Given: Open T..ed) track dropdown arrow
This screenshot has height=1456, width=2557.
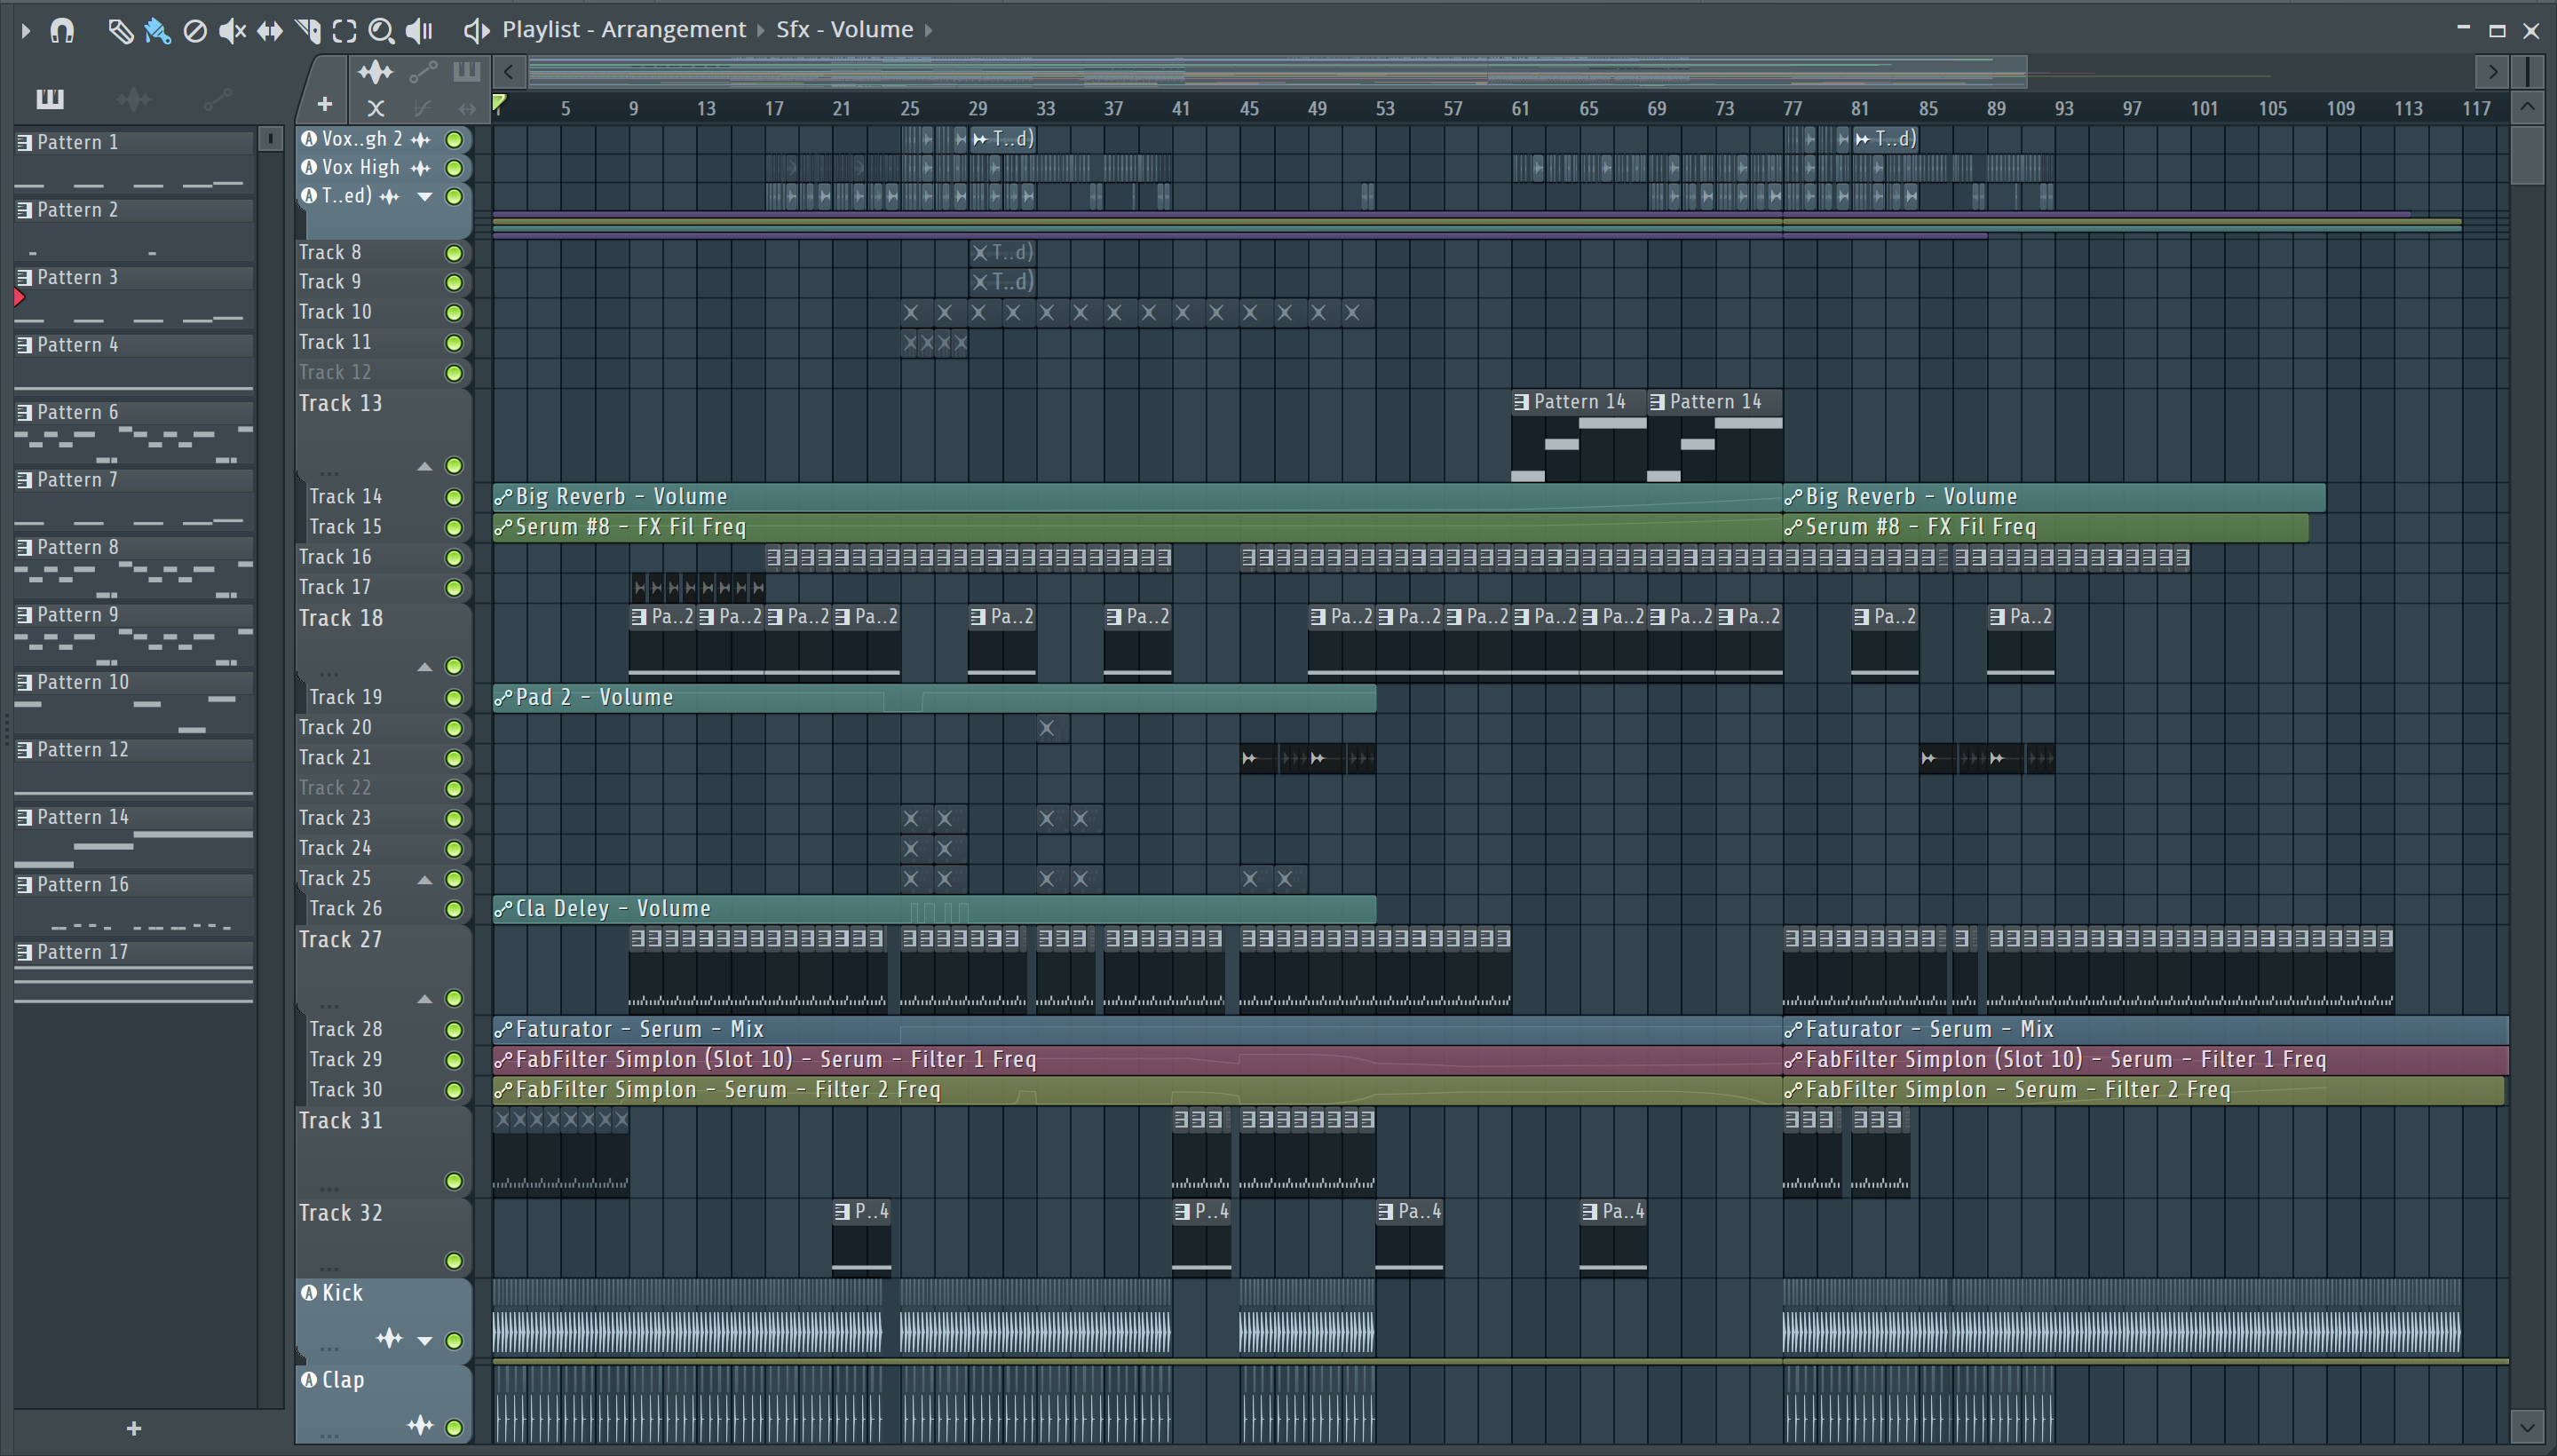Looking at the screenshot, I should tap(425, 197).
